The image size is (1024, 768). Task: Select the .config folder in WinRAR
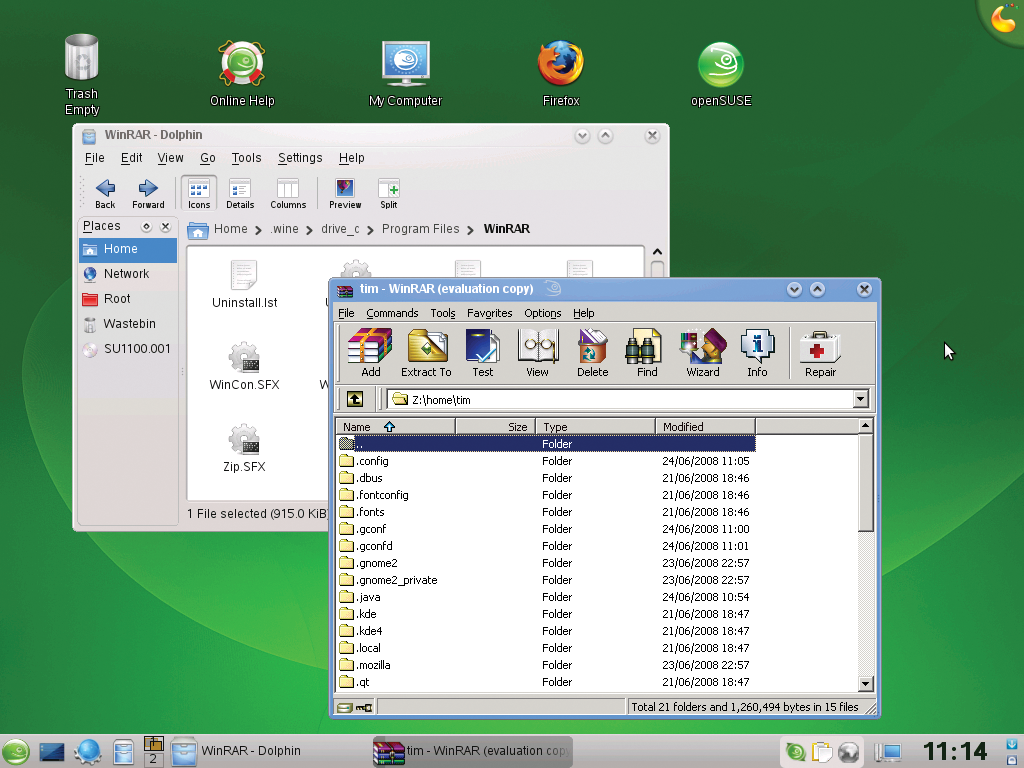click(546, 461)
